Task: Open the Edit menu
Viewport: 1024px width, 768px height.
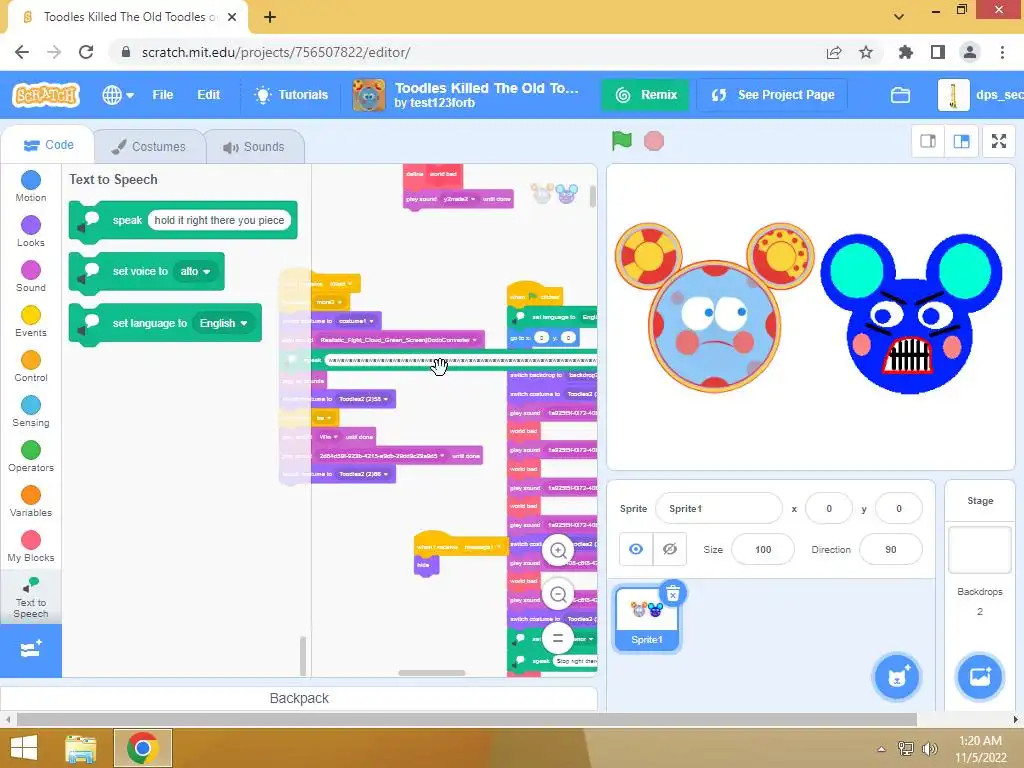Action: tap(208, 95)
